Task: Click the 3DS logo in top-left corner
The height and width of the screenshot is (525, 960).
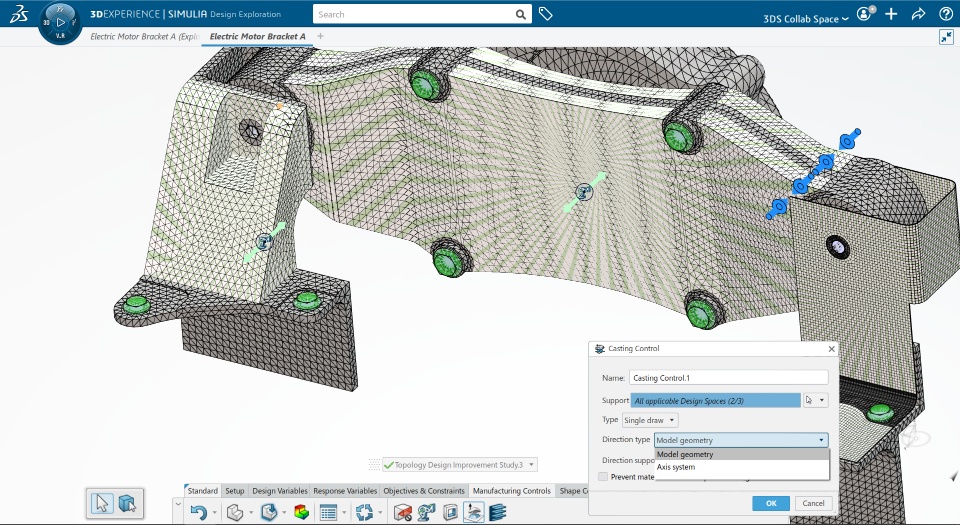Action: tap(18, 13)
